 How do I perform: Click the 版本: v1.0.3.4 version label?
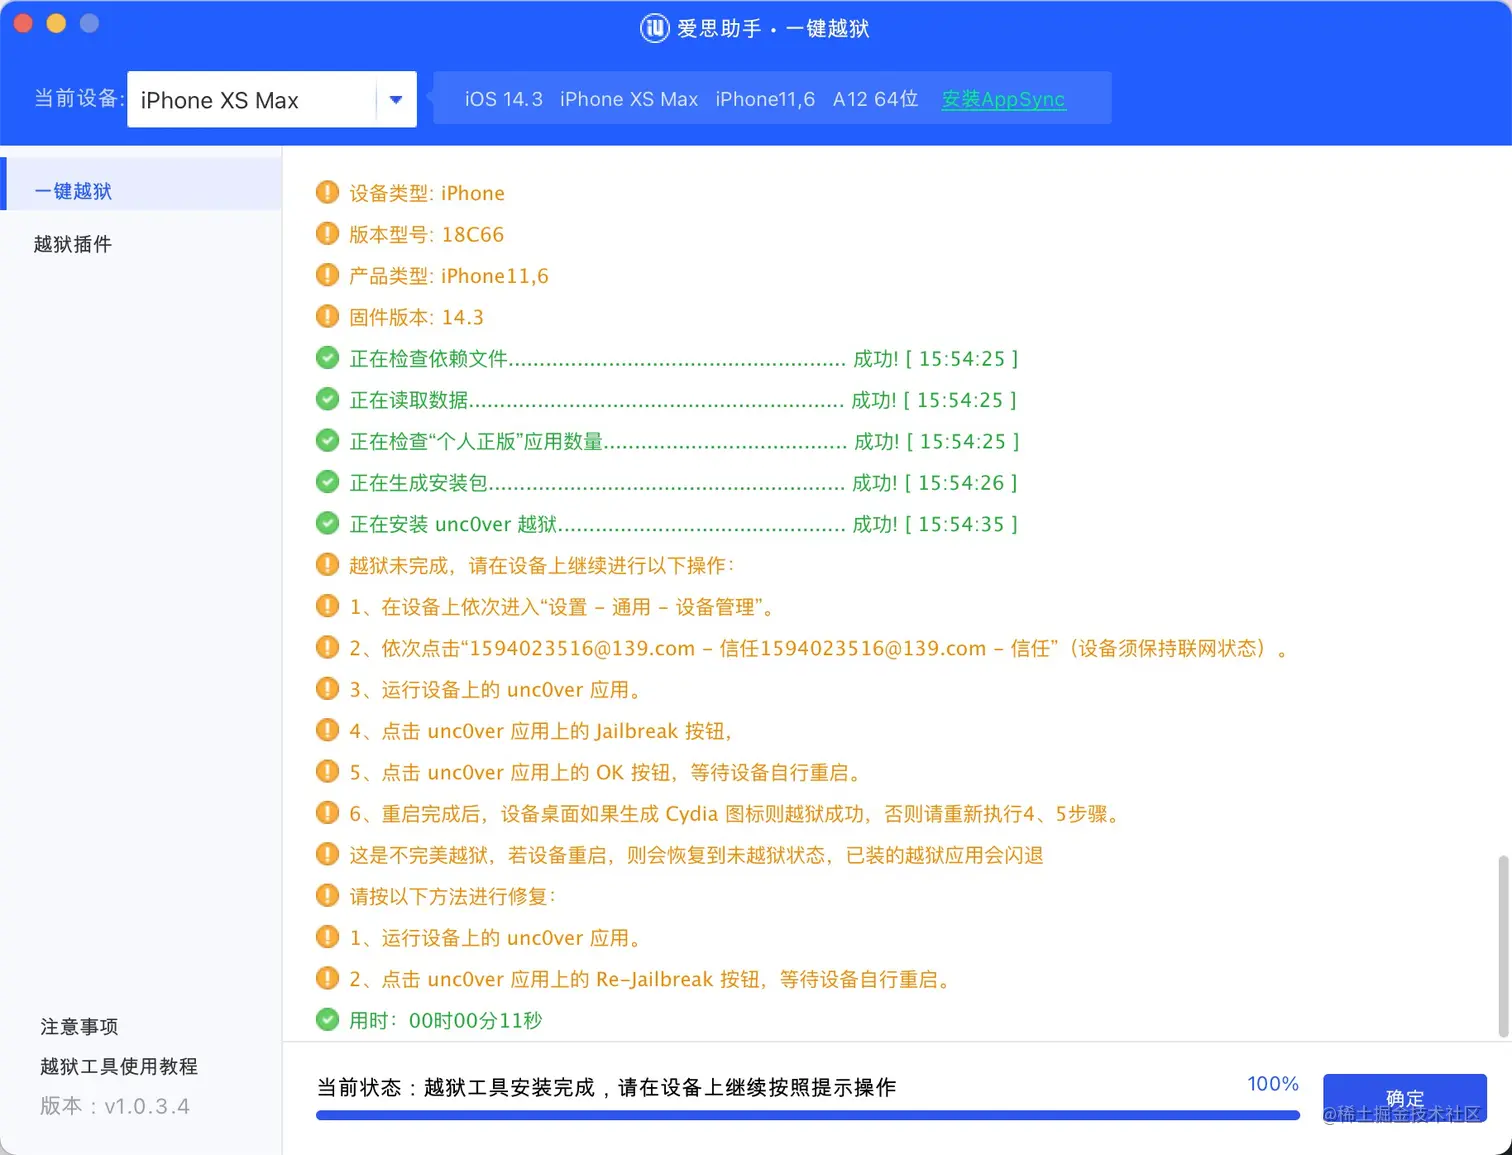pyautogui.click(x=115, y=1106)
